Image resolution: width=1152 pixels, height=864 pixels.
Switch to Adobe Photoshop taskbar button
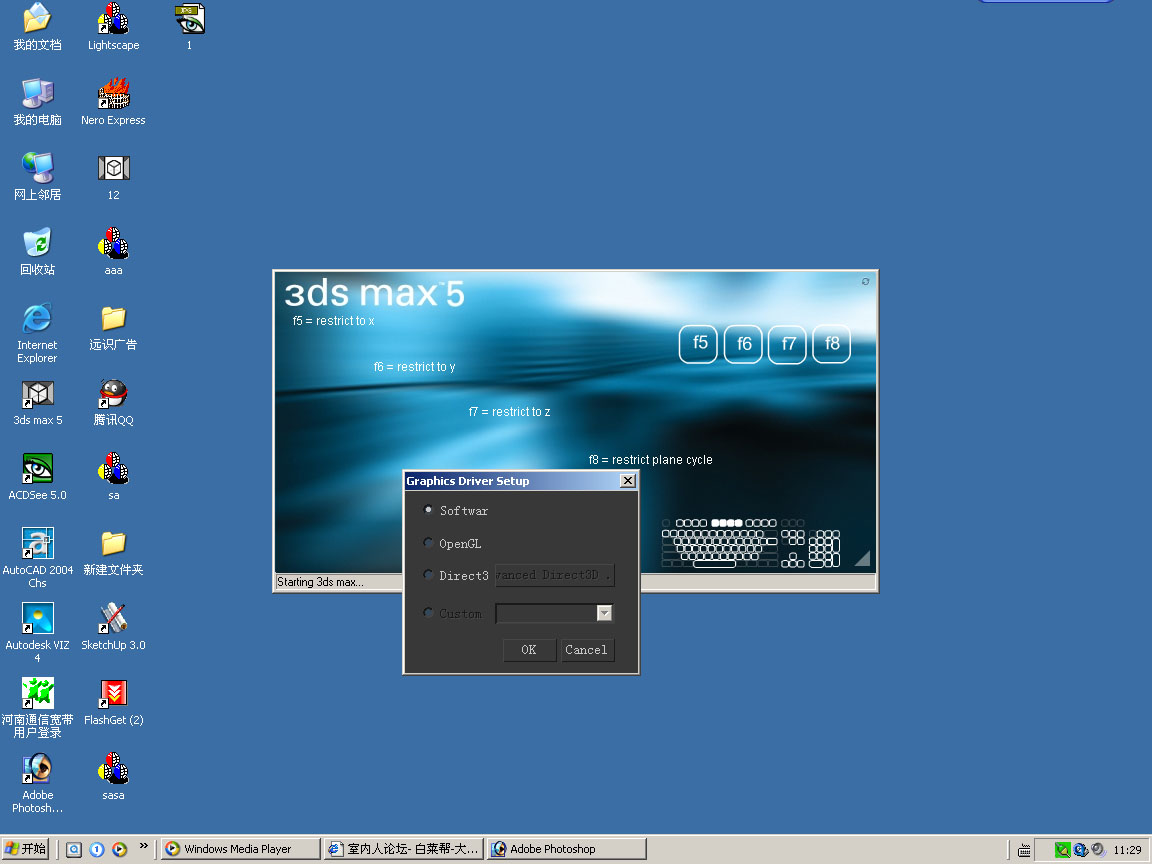tap(567, 849)
